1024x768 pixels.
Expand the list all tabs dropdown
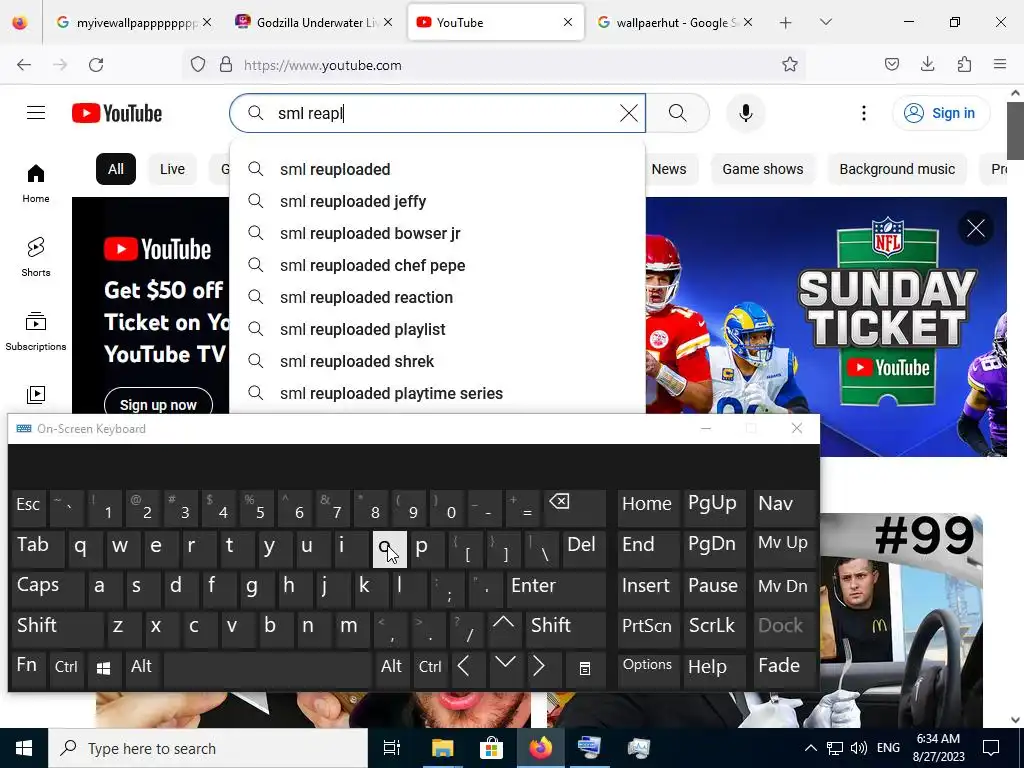pos(825,22)
